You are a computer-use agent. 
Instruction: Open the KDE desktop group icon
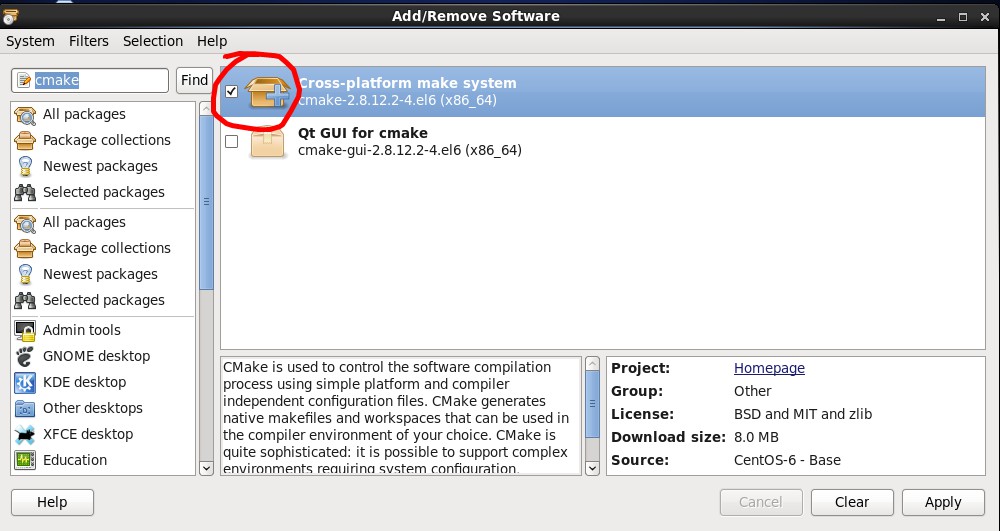(x=25, y=382)
